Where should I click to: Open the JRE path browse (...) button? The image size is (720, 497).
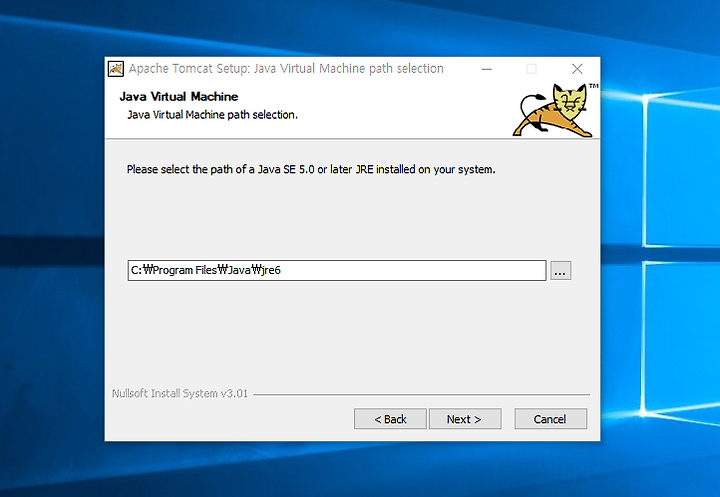pos(560,271)
